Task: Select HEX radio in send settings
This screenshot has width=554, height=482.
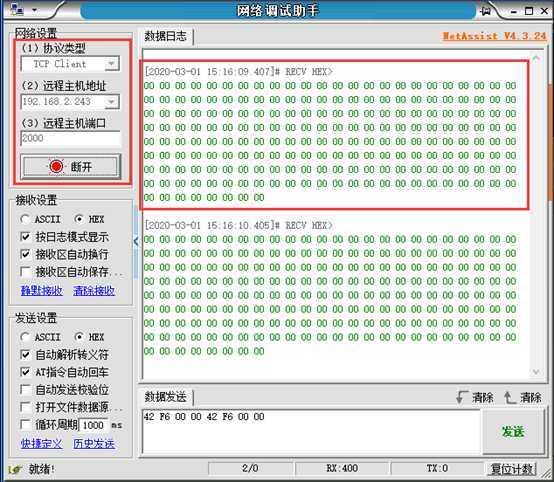Action: pyautogui.click(x=79, y=337)
